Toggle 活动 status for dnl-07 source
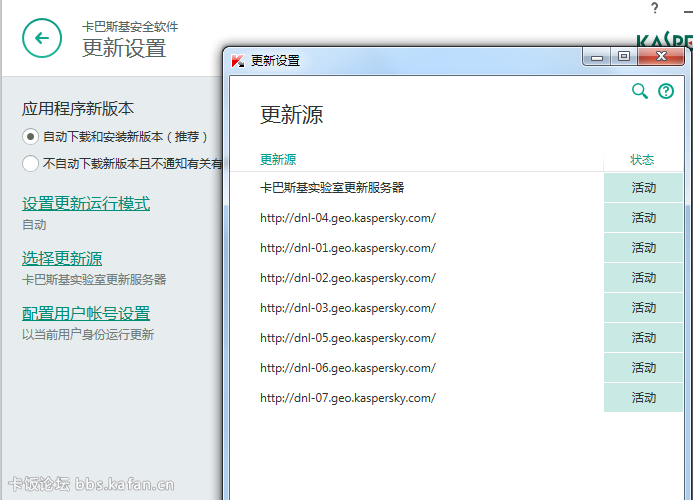The image size is (693, 500). (643, 398)
